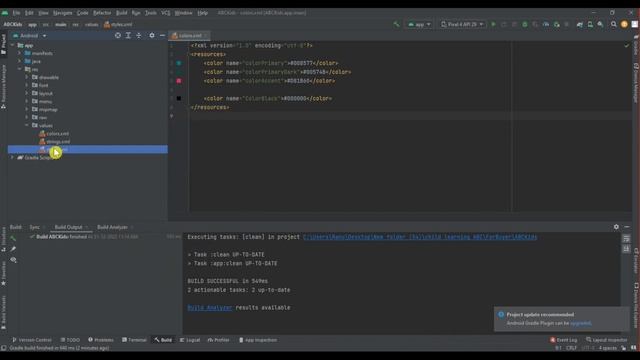Open the Event Log button

[564, 340]
